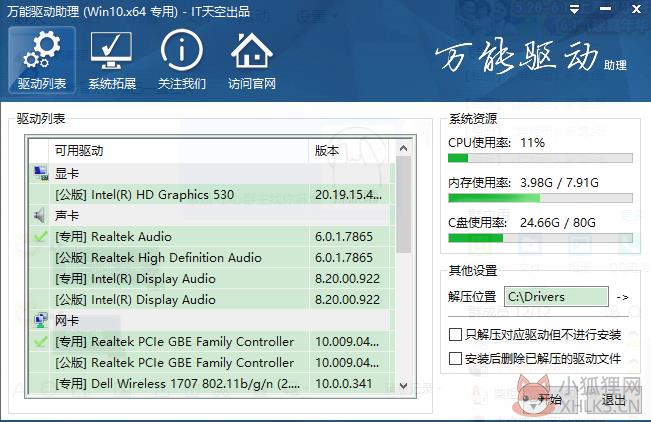651x422 pixels.
Task: Open the 访问官网 home tab
Action: [x=252, y=60]
